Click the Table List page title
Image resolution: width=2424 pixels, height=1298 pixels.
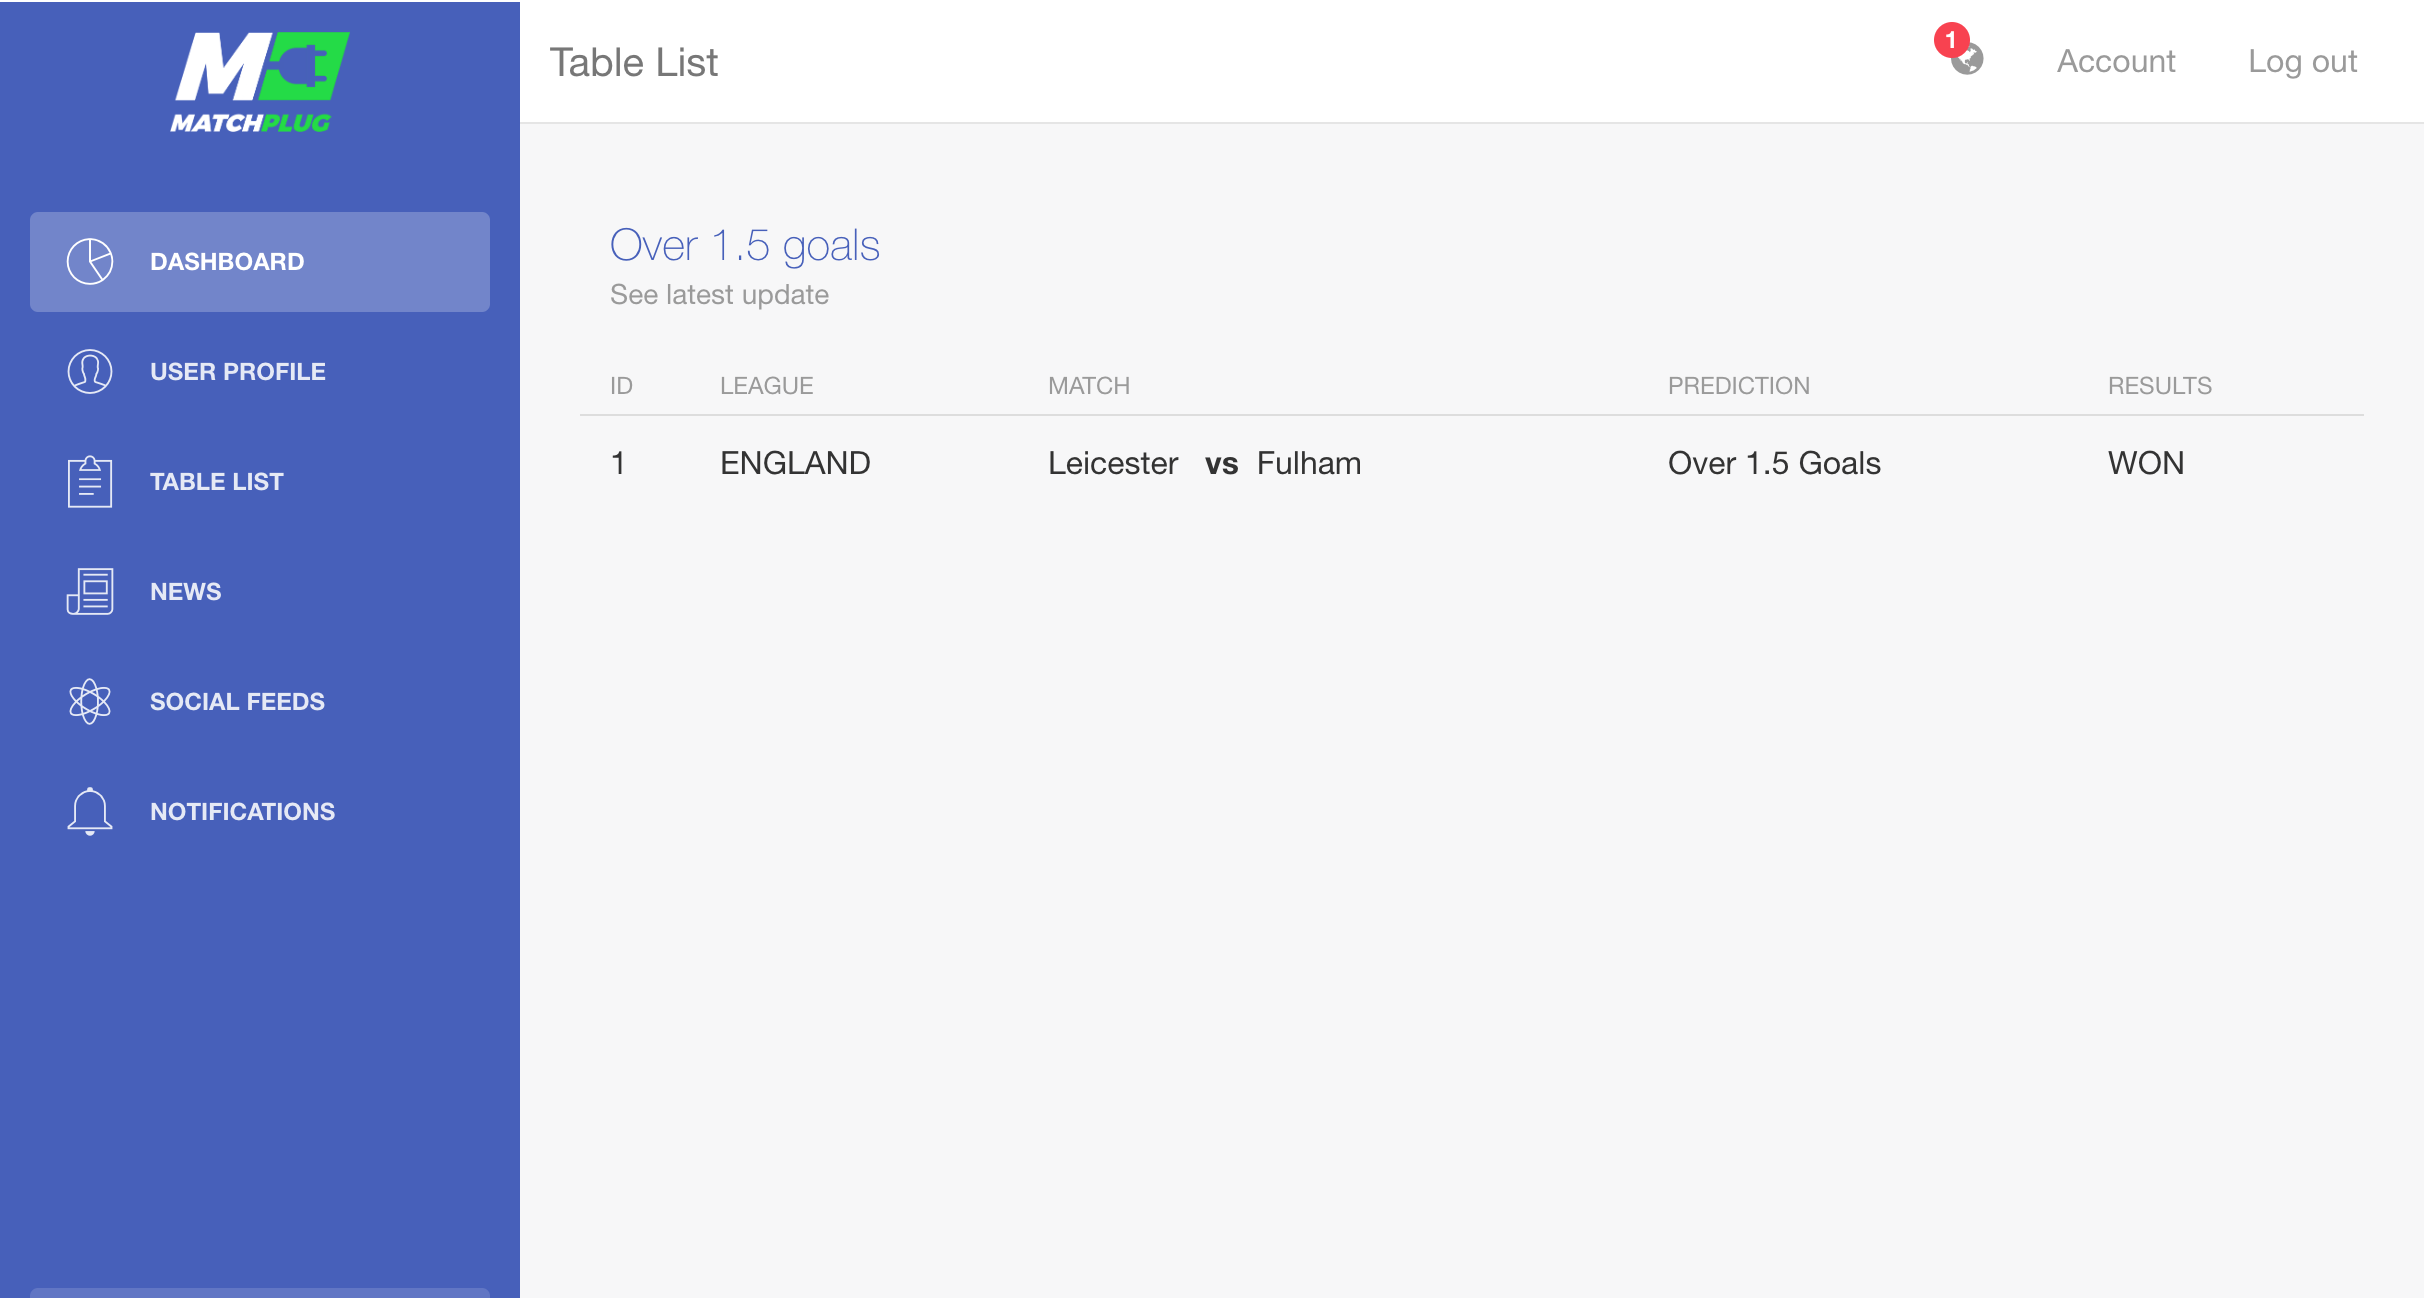pyautogui.click(x=634, y=62)
